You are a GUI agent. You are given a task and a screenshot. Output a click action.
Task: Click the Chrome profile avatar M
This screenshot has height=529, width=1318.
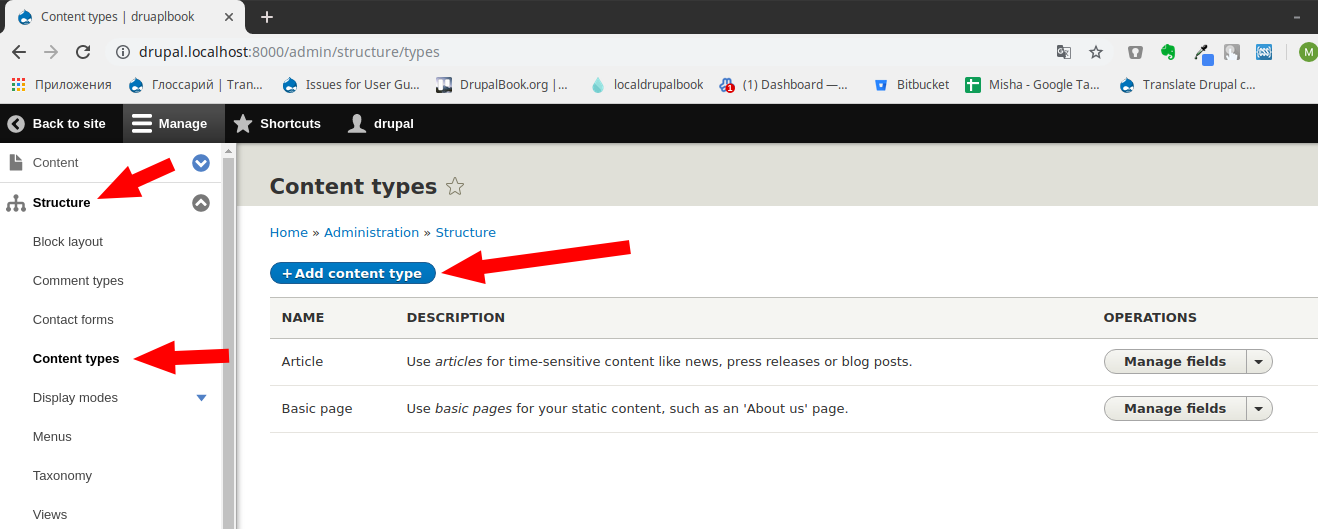pyautogui.click(x=1308, y=52)
